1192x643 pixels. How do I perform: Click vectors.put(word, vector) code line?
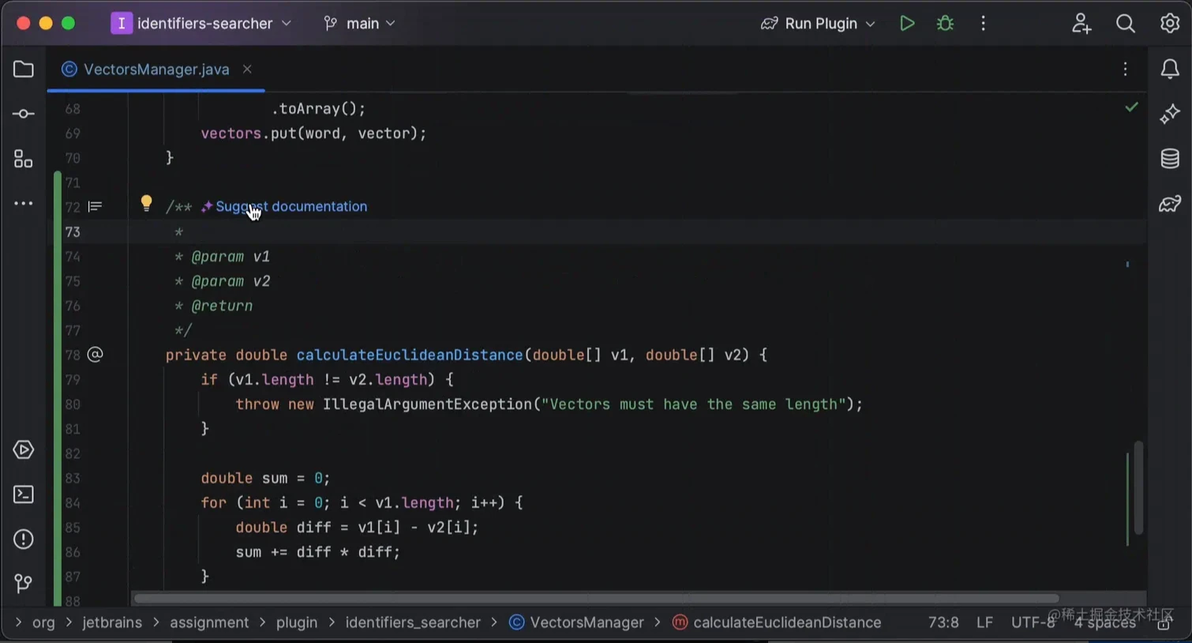point(313,134)
